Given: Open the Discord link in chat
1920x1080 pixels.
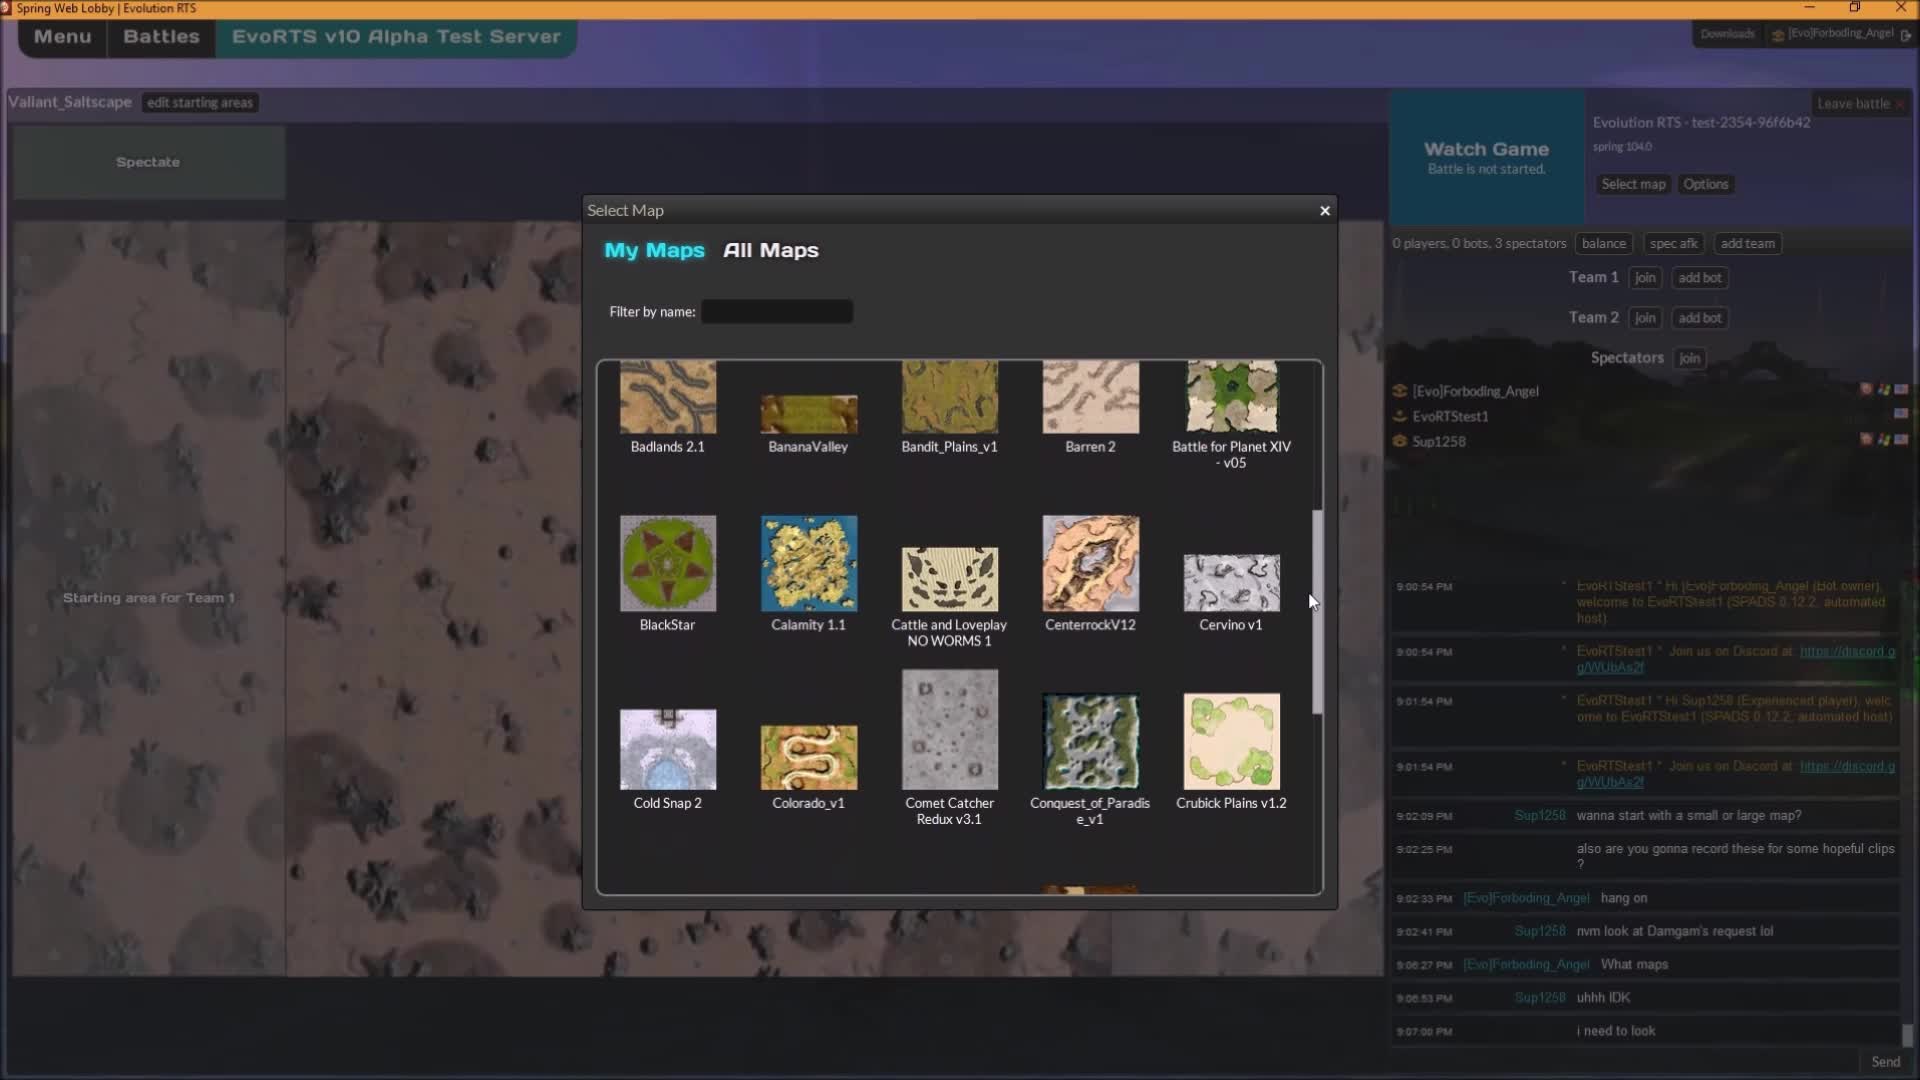Looking at the screenshot, I should 1846,652.
